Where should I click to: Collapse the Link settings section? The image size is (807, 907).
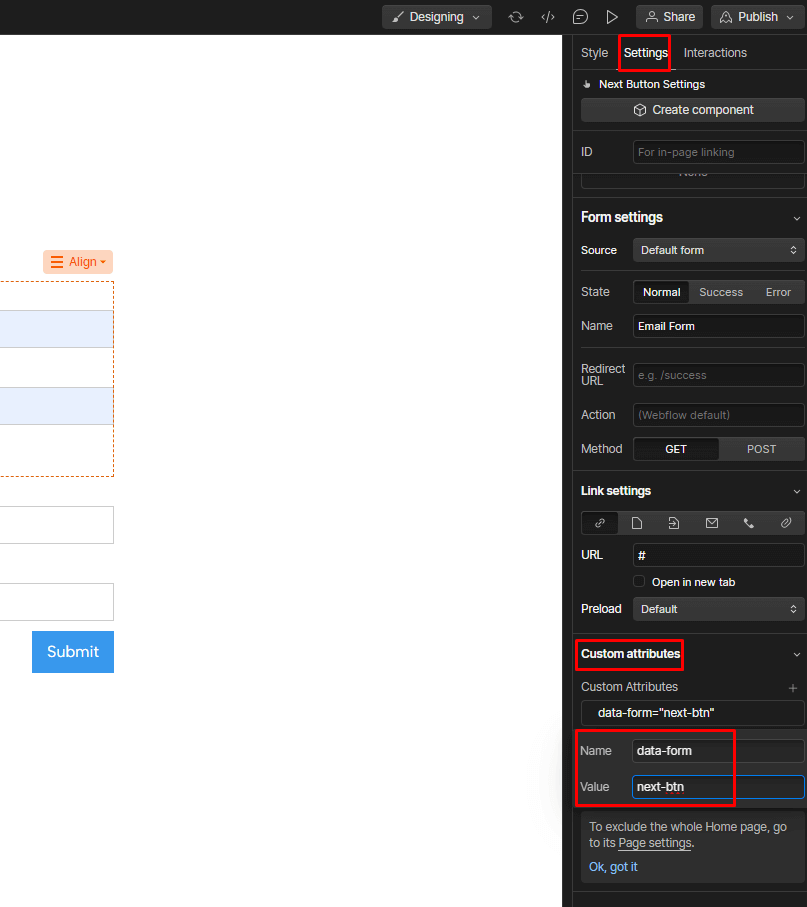[x=797, y=492]
